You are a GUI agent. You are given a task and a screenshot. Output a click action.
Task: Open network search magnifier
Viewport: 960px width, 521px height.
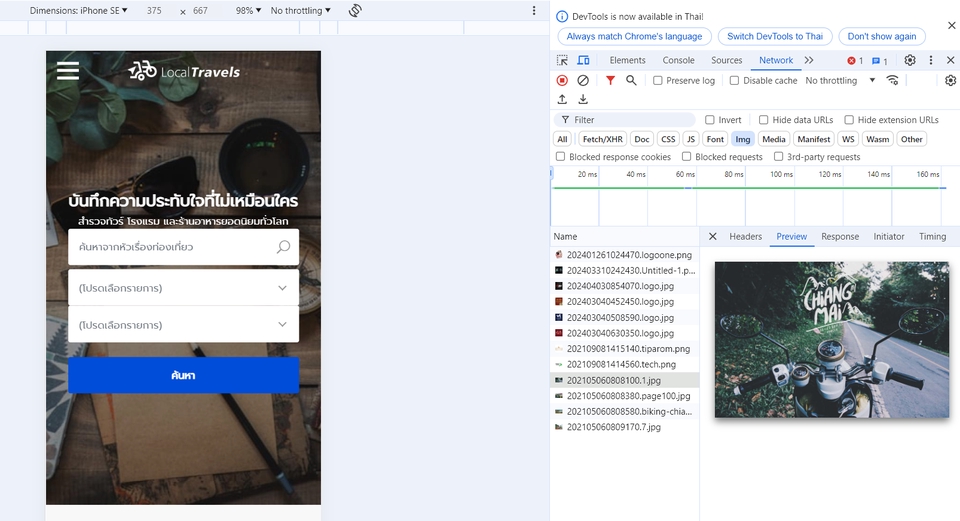pos(631,80)
